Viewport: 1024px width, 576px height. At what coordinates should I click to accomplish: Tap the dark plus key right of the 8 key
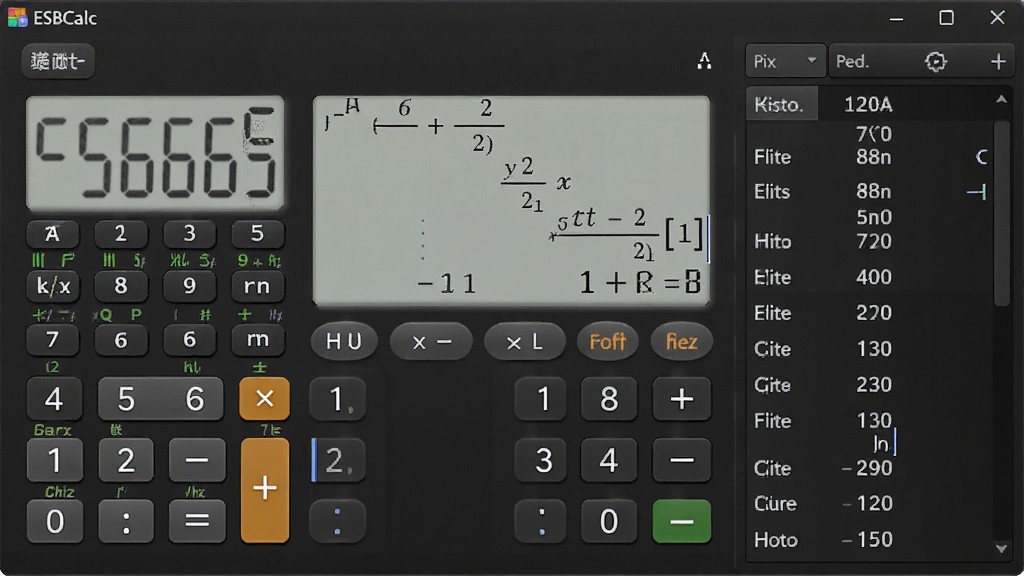coord(681,399)
